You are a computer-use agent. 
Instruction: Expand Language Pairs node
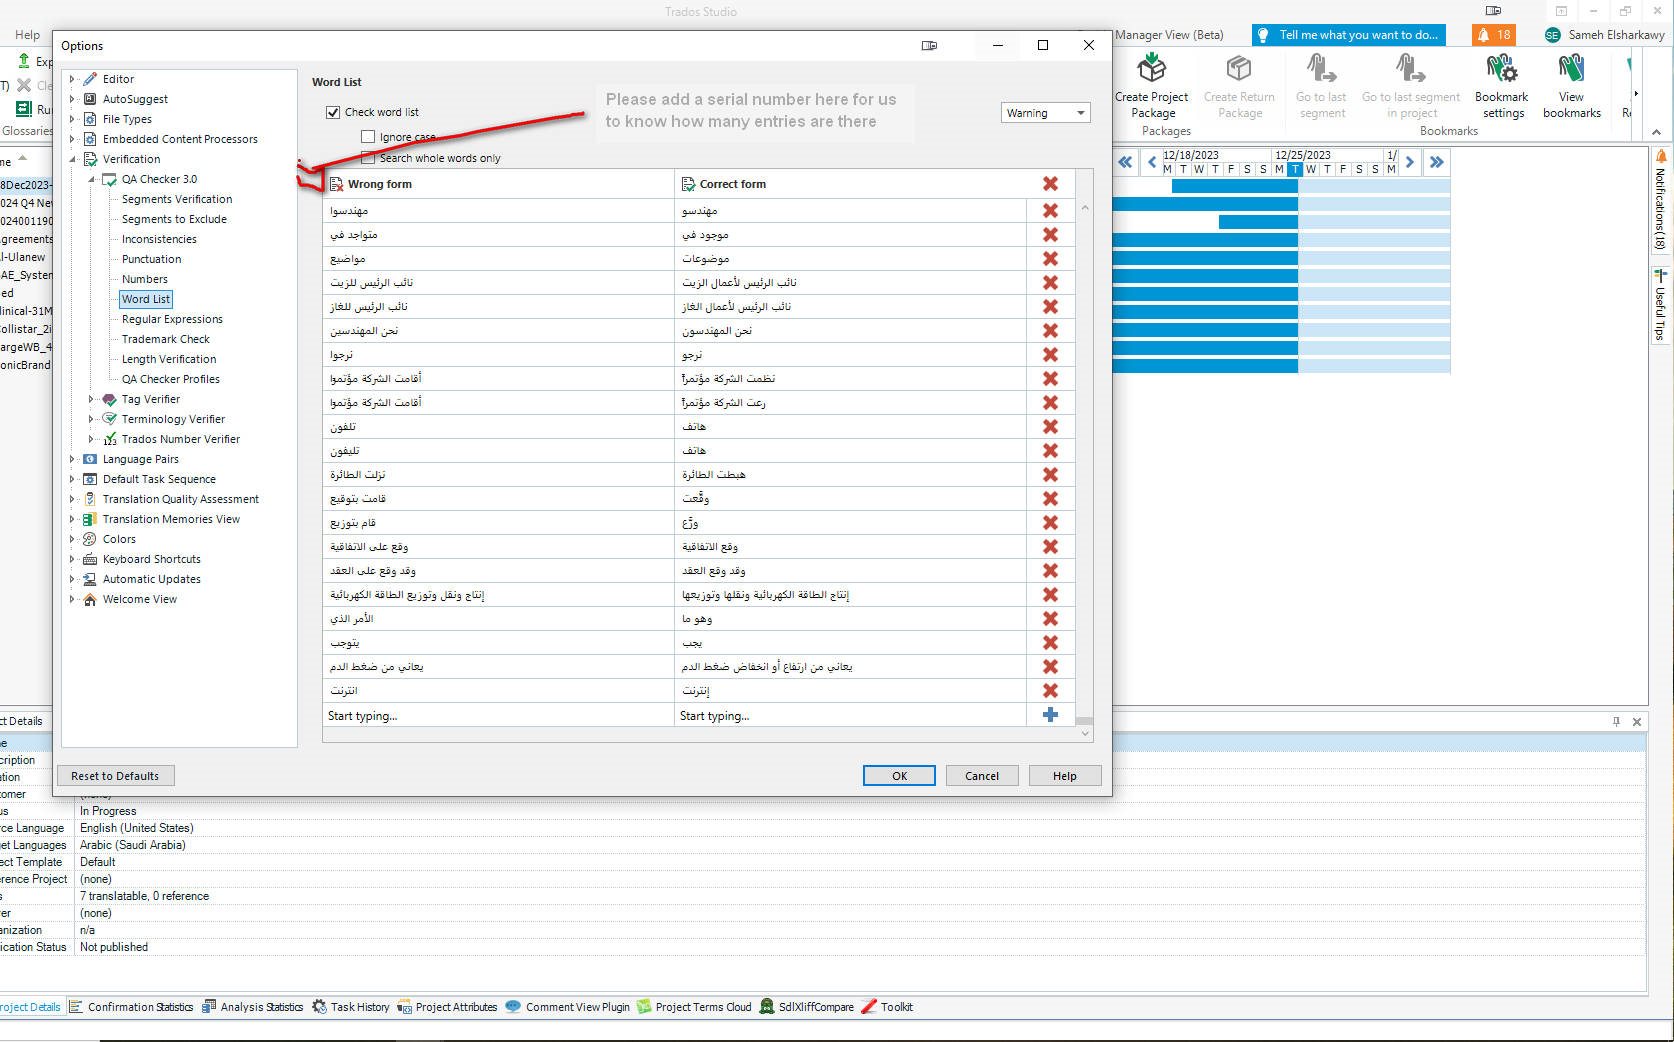72,459
